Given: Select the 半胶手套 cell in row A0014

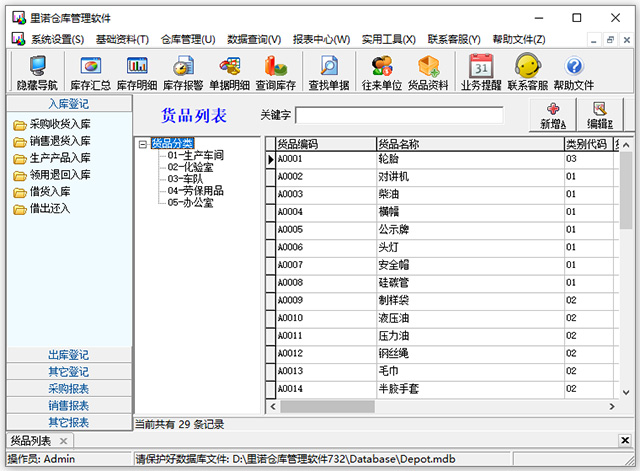Looking at the screenshot, I should click(470, 389).
